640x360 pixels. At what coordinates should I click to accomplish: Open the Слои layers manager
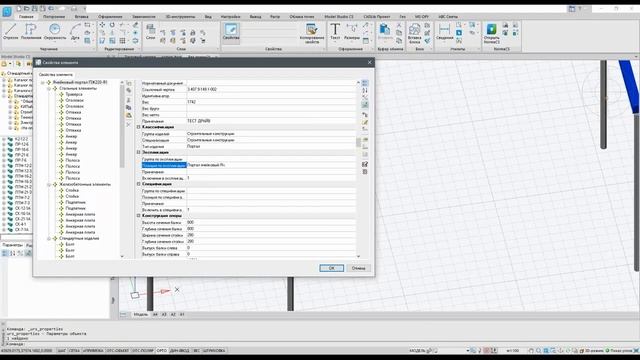(x=150, y=31)
